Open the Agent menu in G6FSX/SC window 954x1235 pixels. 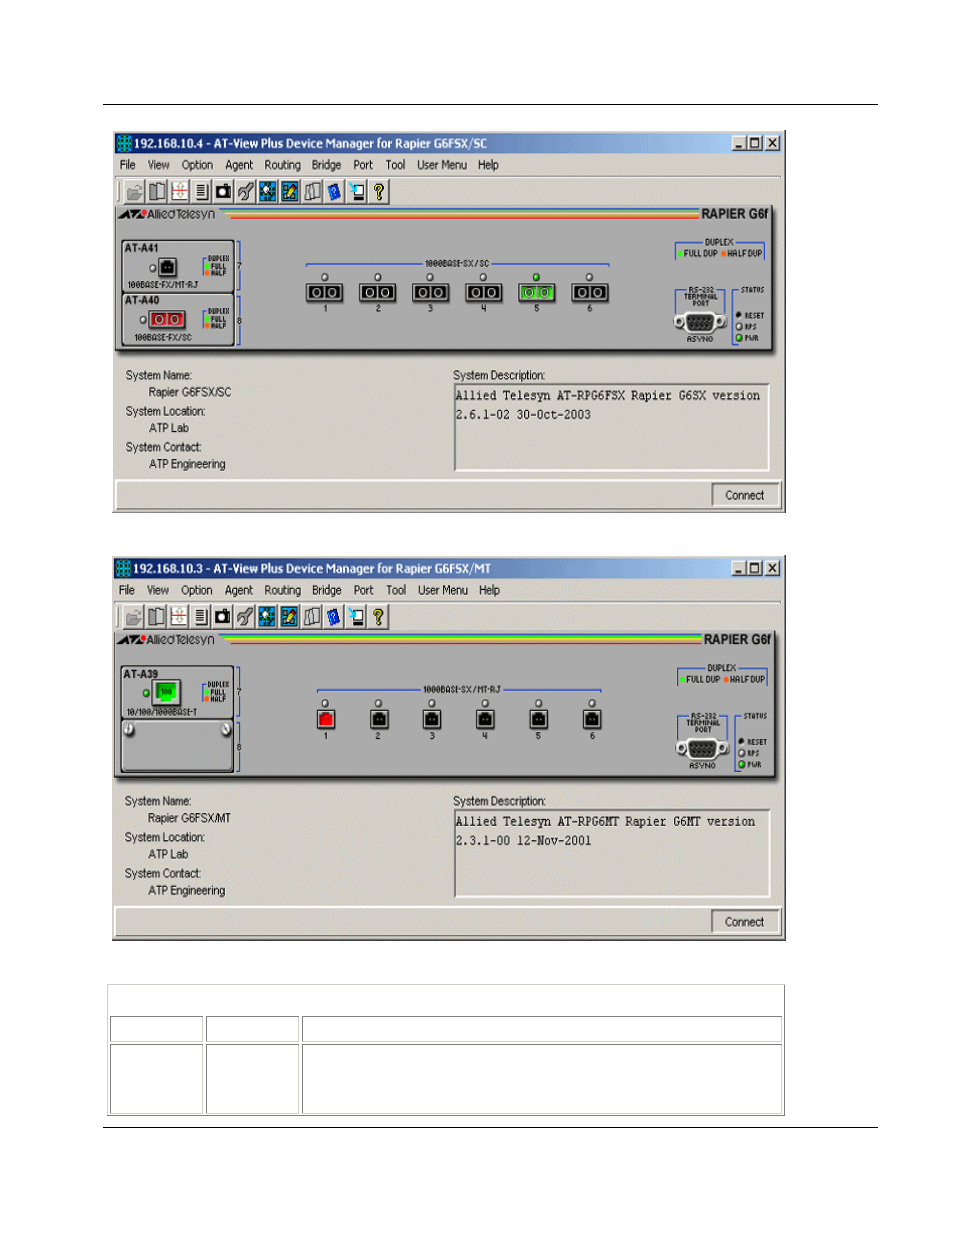tap(239, 165)
